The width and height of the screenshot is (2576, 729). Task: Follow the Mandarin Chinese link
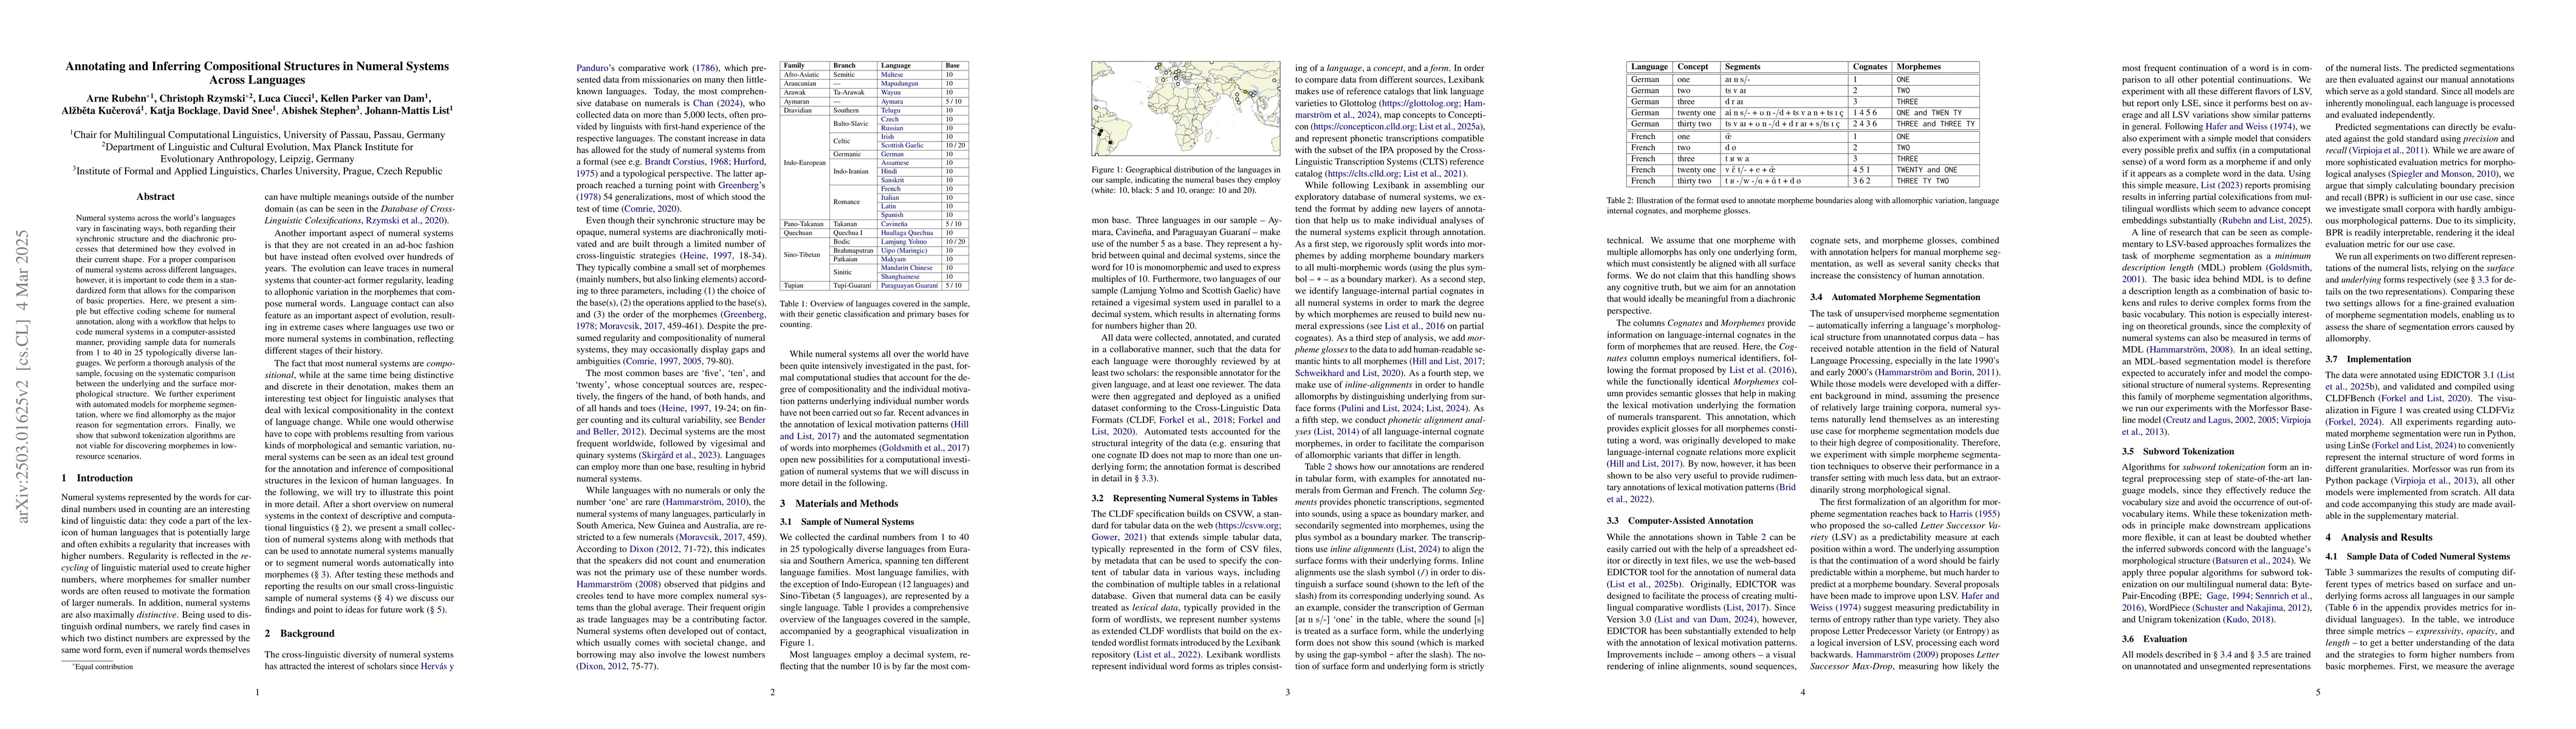click(x=907, y=268)
